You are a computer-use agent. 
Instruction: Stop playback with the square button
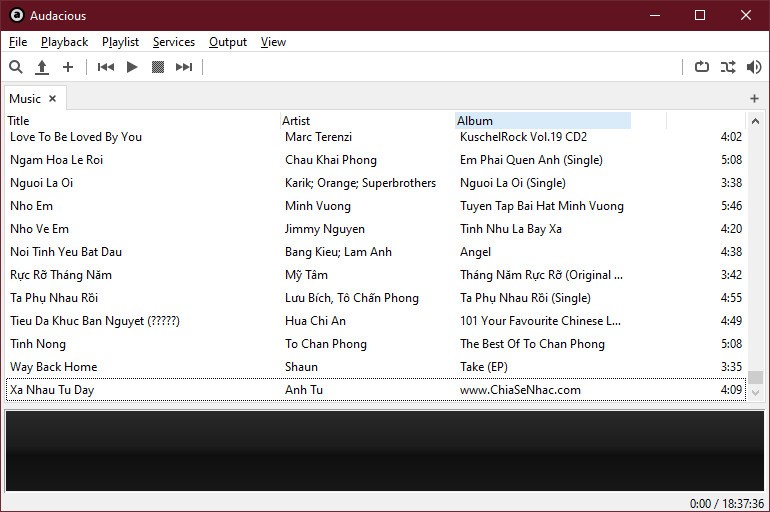[158, 67]
